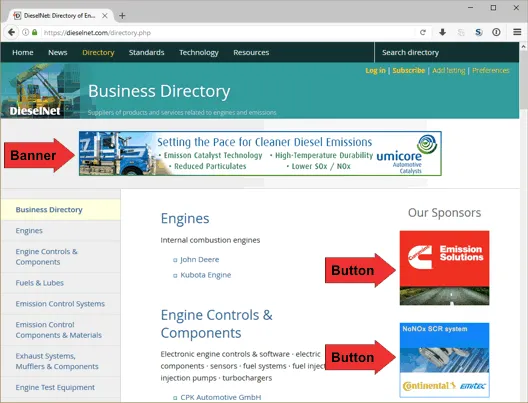Open the downloads arrow icon

click(442, 32)
